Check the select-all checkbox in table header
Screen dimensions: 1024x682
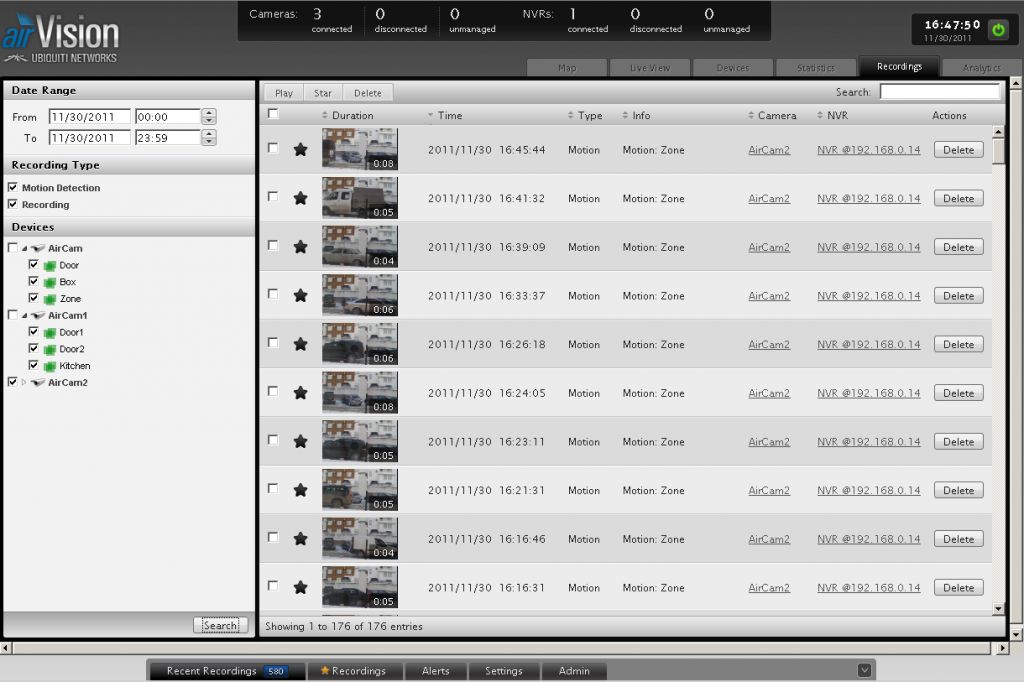click(273, 115)
